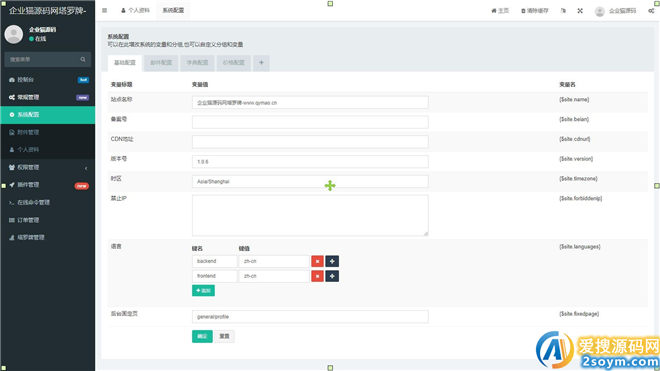The height and width of the screenshot is (371, 660).
Task: Click the 清除缓存 trash button
Action: coord(535,11)
